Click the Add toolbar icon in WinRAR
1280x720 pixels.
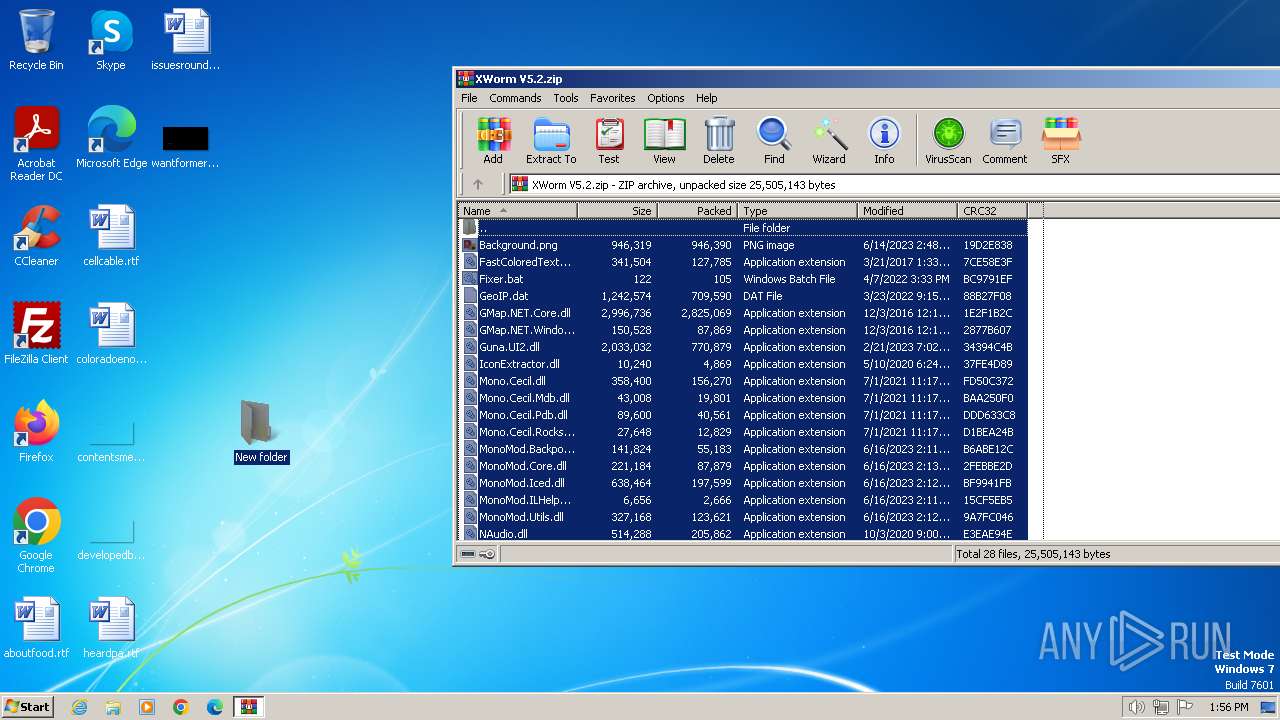click(x=493, y=140)
